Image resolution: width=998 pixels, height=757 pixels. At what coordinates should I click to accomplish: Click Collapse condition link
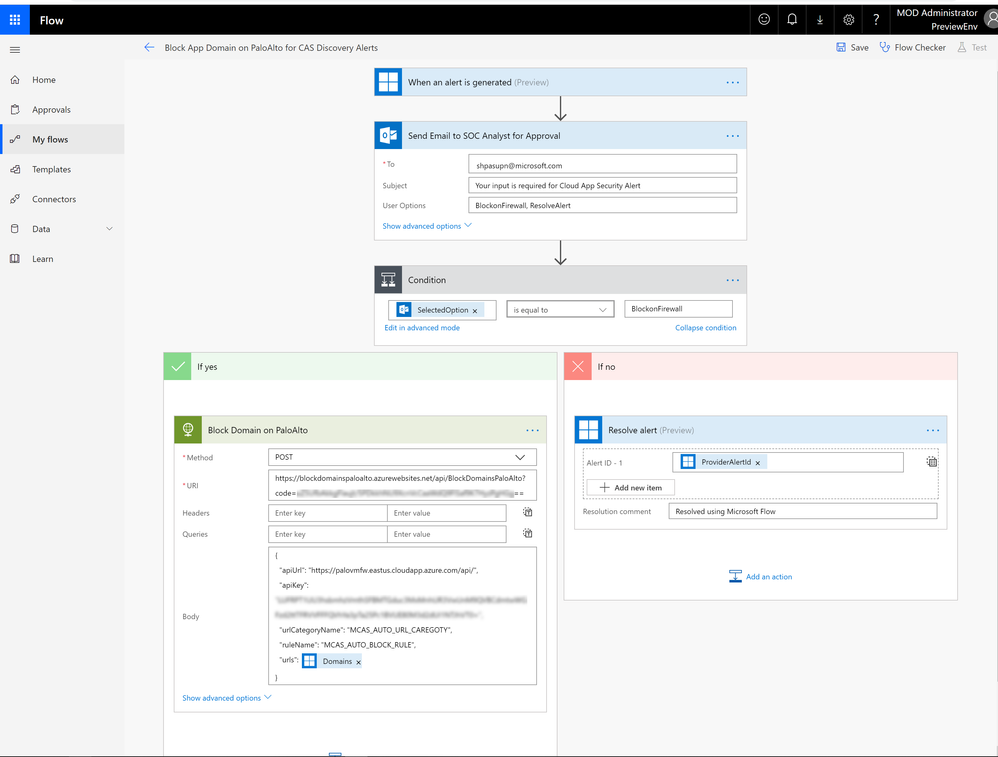(x=706, y=328)
